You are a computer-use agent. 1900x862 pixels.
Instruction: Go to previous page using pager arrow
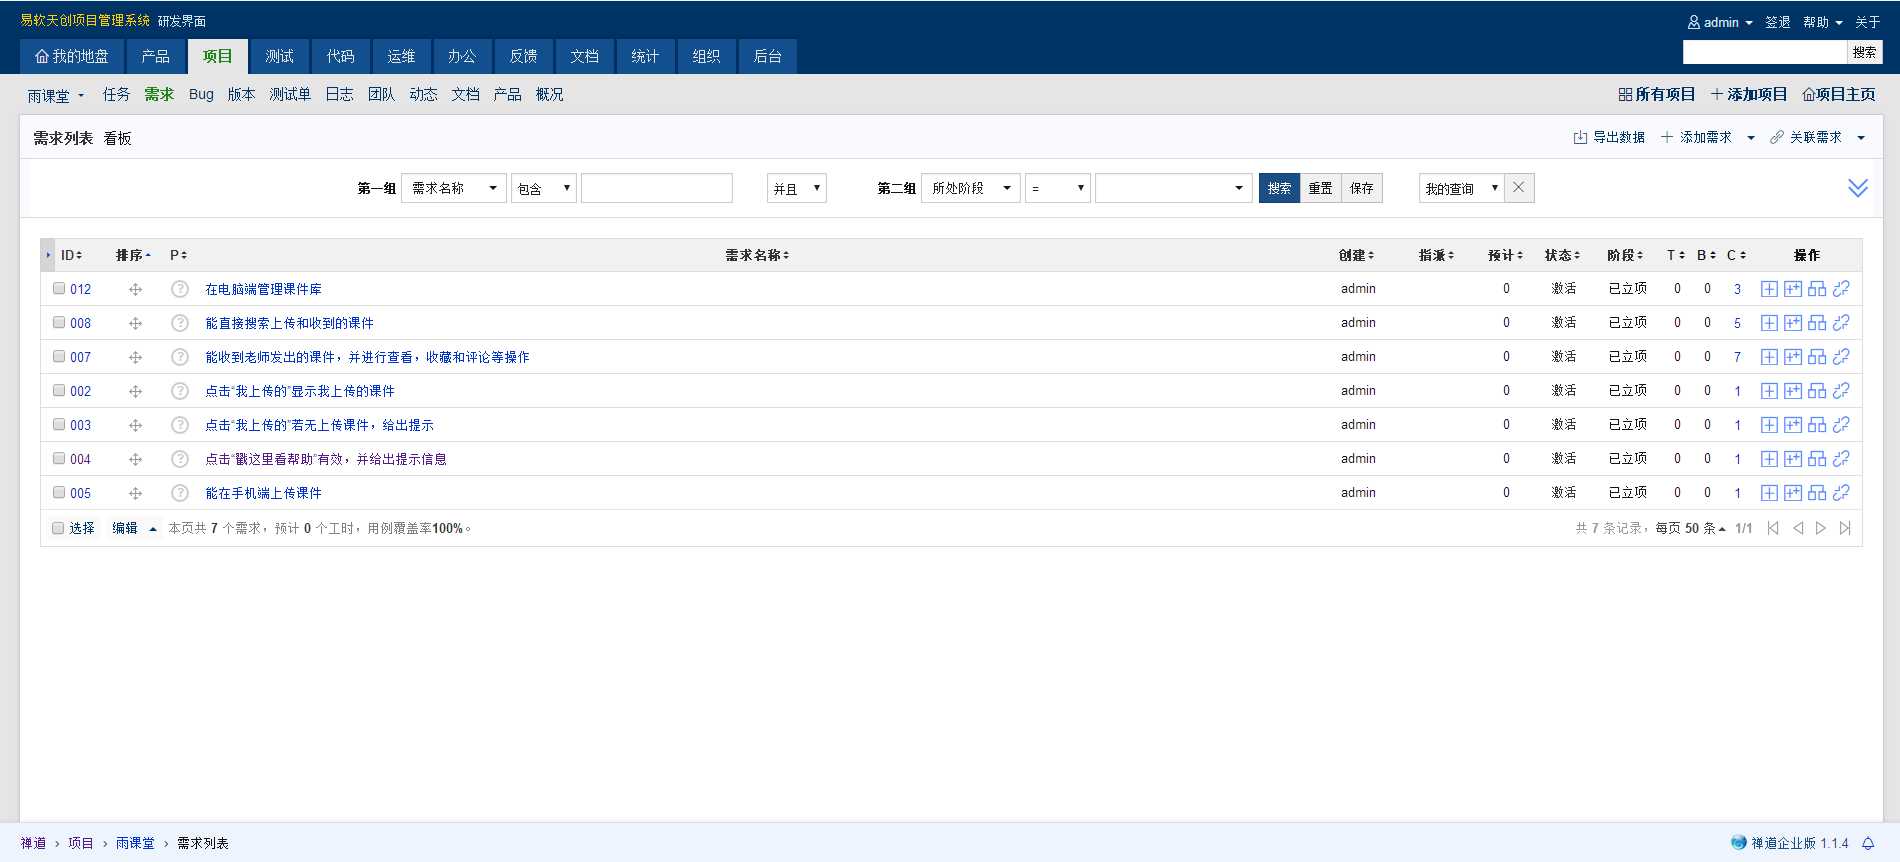1798,528
